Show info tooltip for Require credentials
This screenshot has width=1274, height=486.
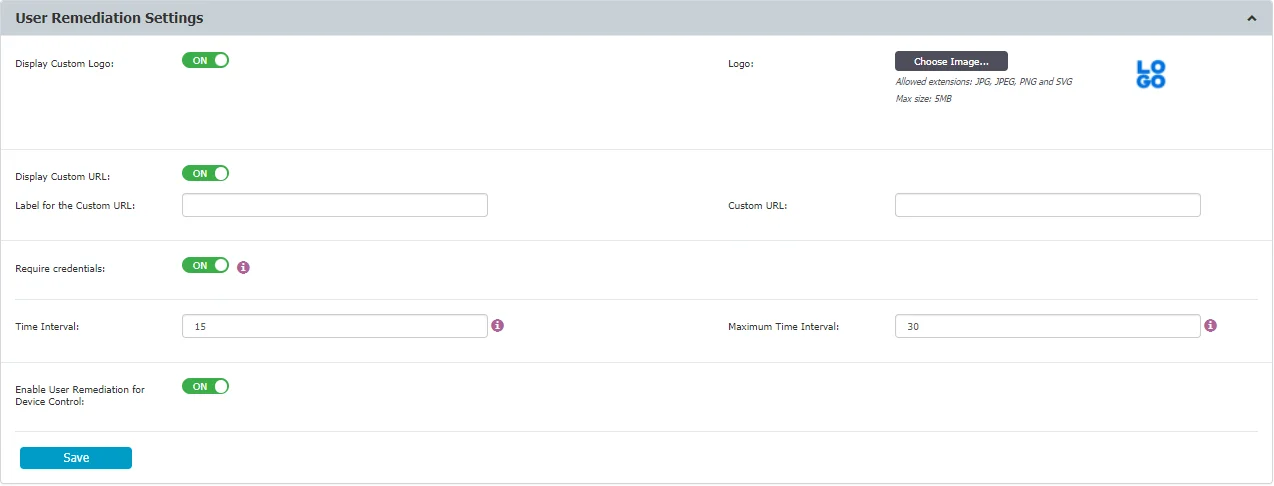pyautogui.click(x=243, y=267)
